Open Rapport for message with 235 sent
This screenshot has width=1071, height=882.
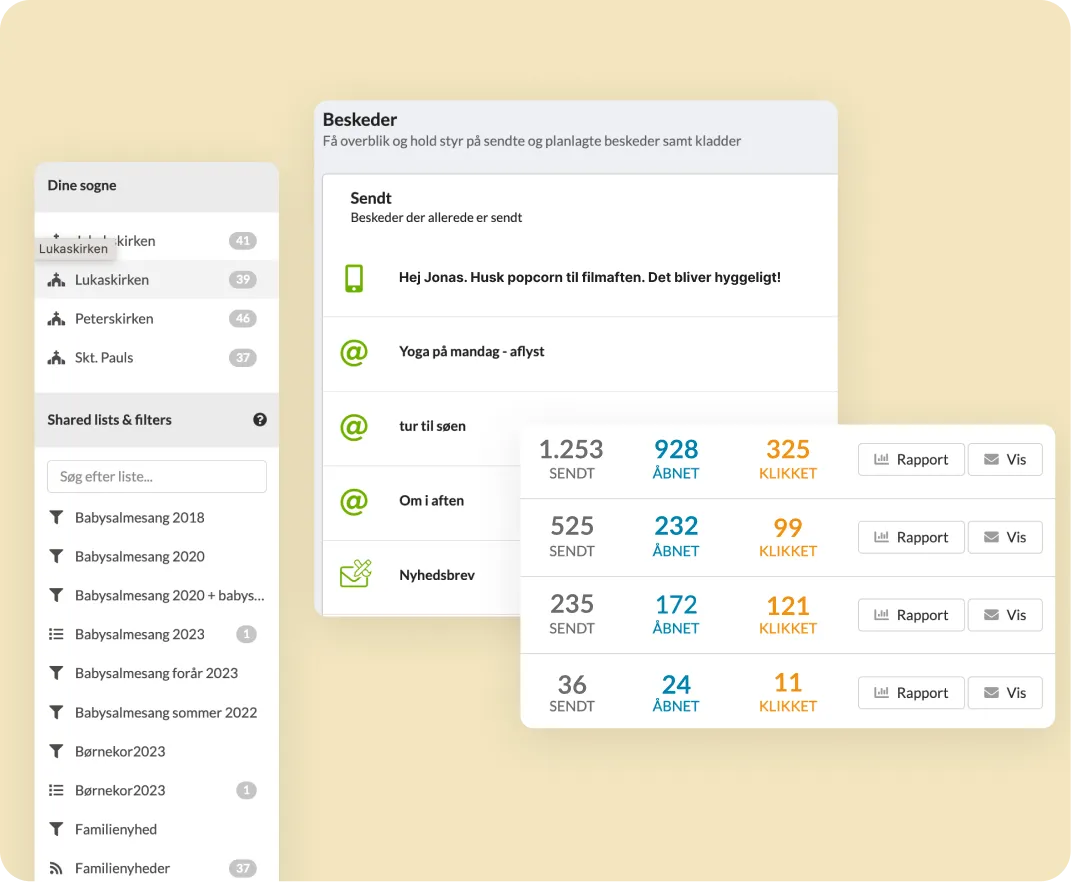pyautogui.click(x=911, y=615)
